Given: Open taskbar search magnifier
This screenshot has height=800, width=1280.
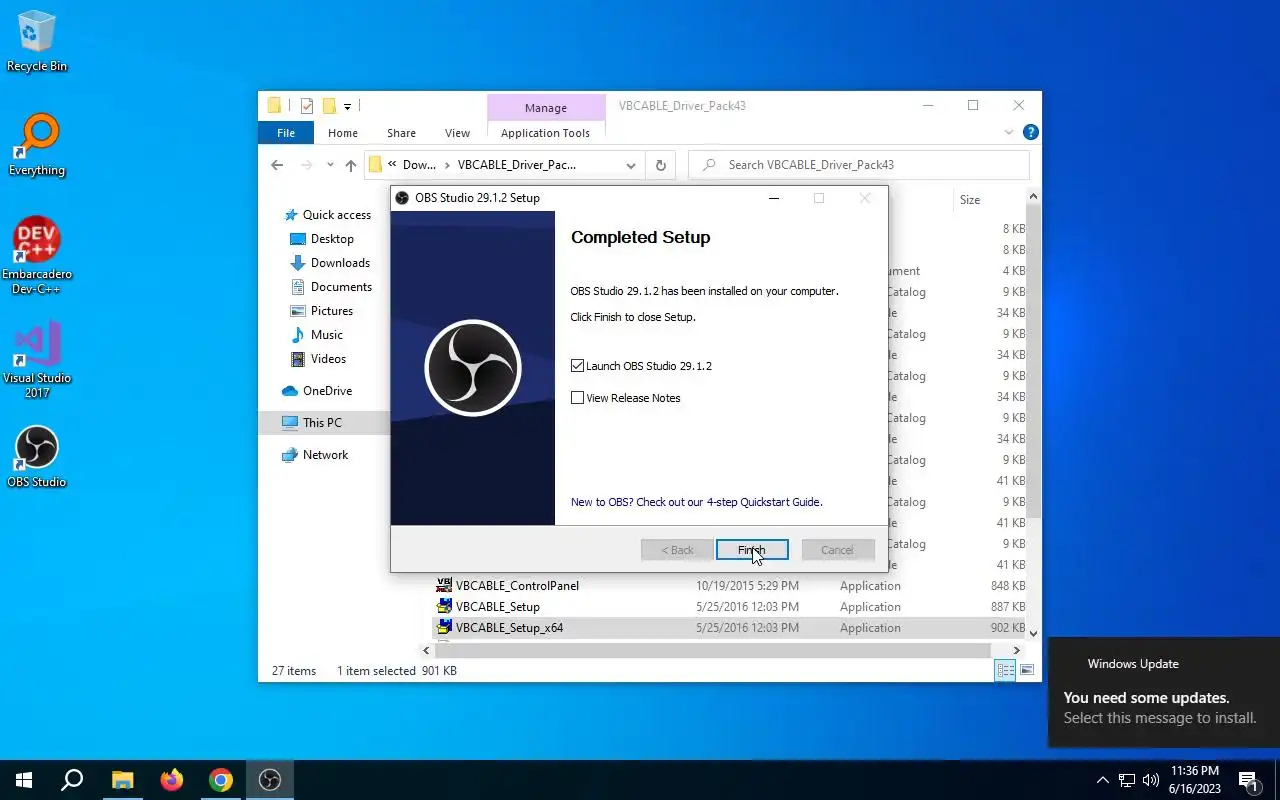Looking at the screenshot, I should (72, 780).
